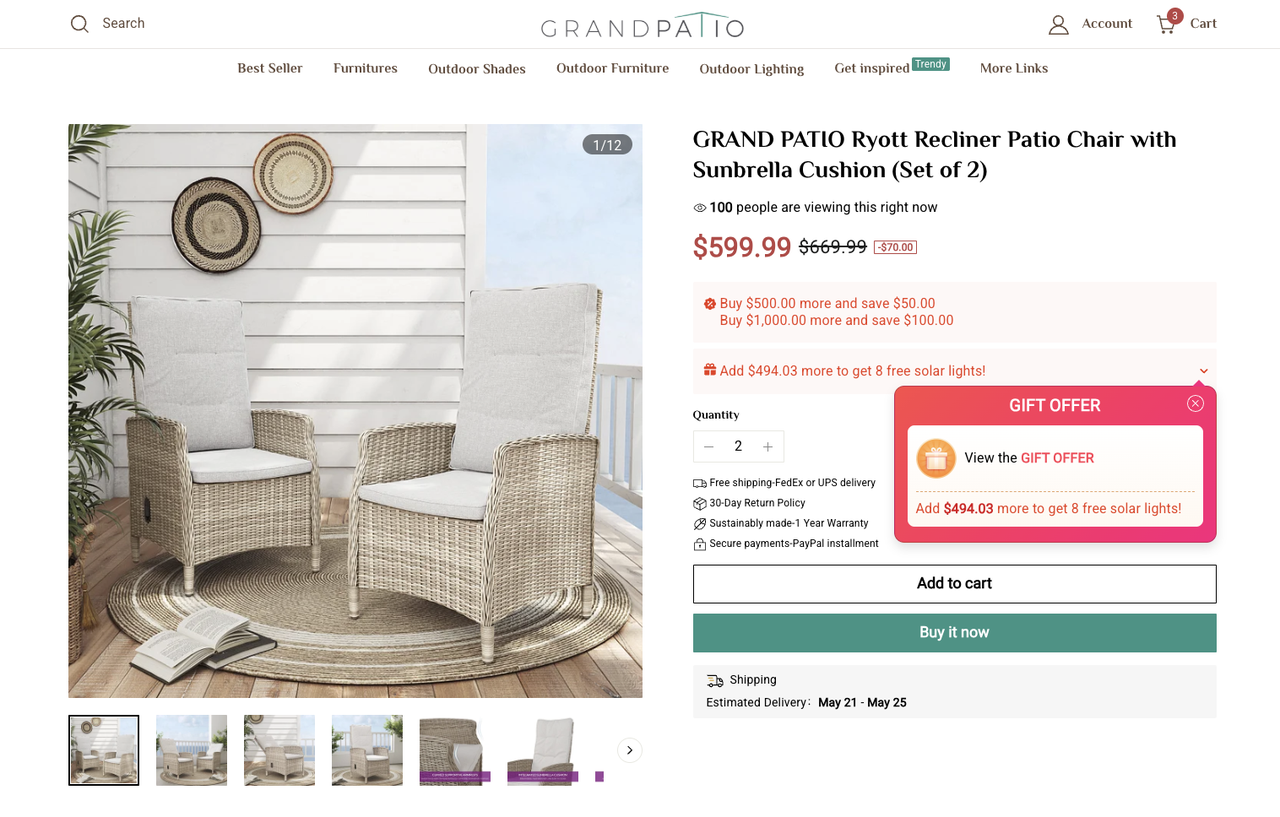Add the chairs to cart
The height and width of the screenshot is (817, 1280).
click(x=954, y=584)
